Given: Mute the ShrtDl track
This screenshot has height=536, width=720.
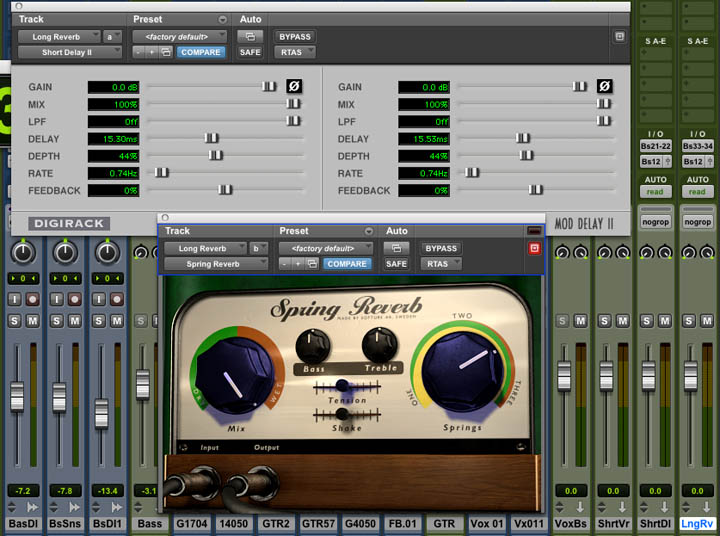Looking at the screenshot, I should 664,321.
